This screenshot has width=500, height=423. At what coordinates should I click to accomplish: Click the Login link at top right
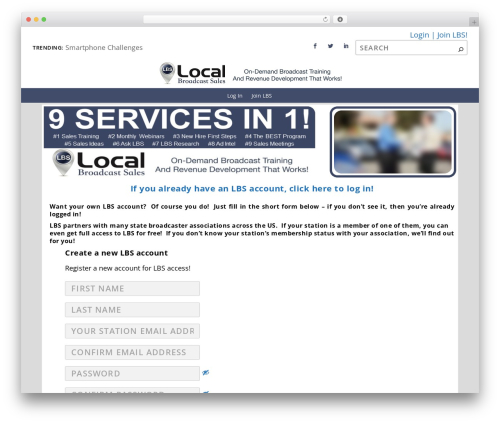[419, 35]
